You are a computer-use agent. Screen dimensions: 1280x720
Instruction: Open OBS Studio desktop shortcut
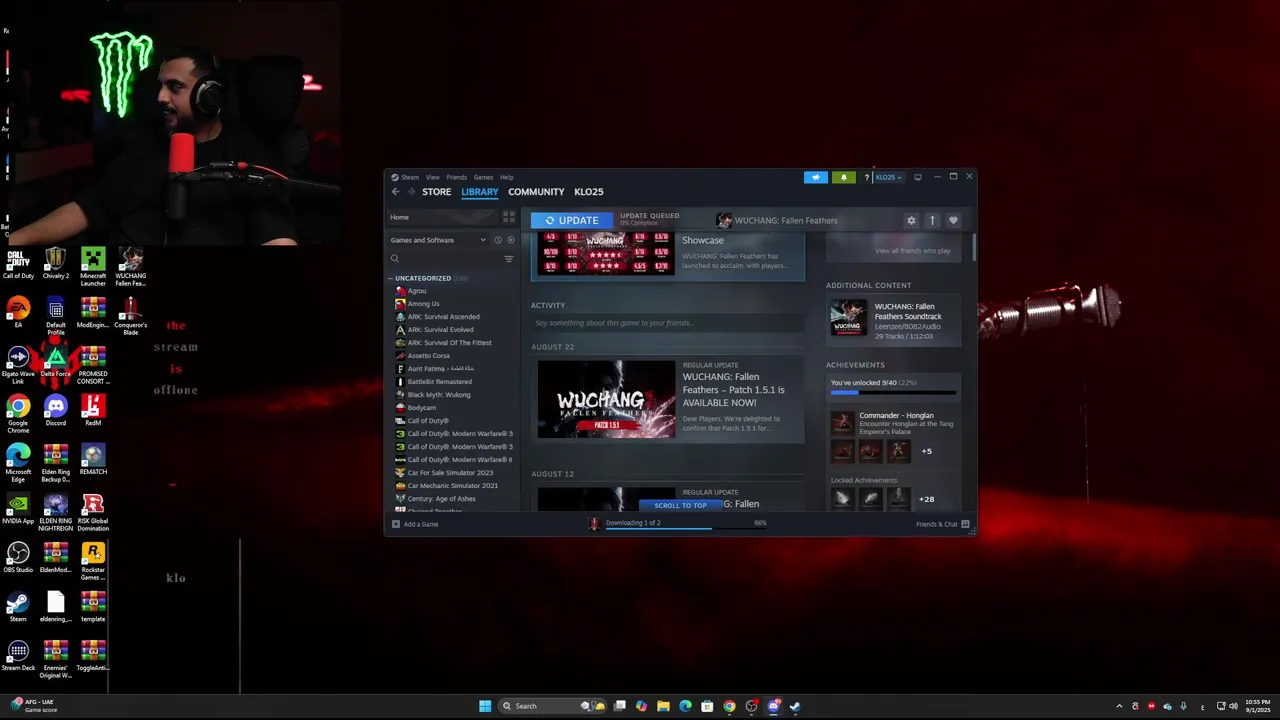(x=18, y=558)
